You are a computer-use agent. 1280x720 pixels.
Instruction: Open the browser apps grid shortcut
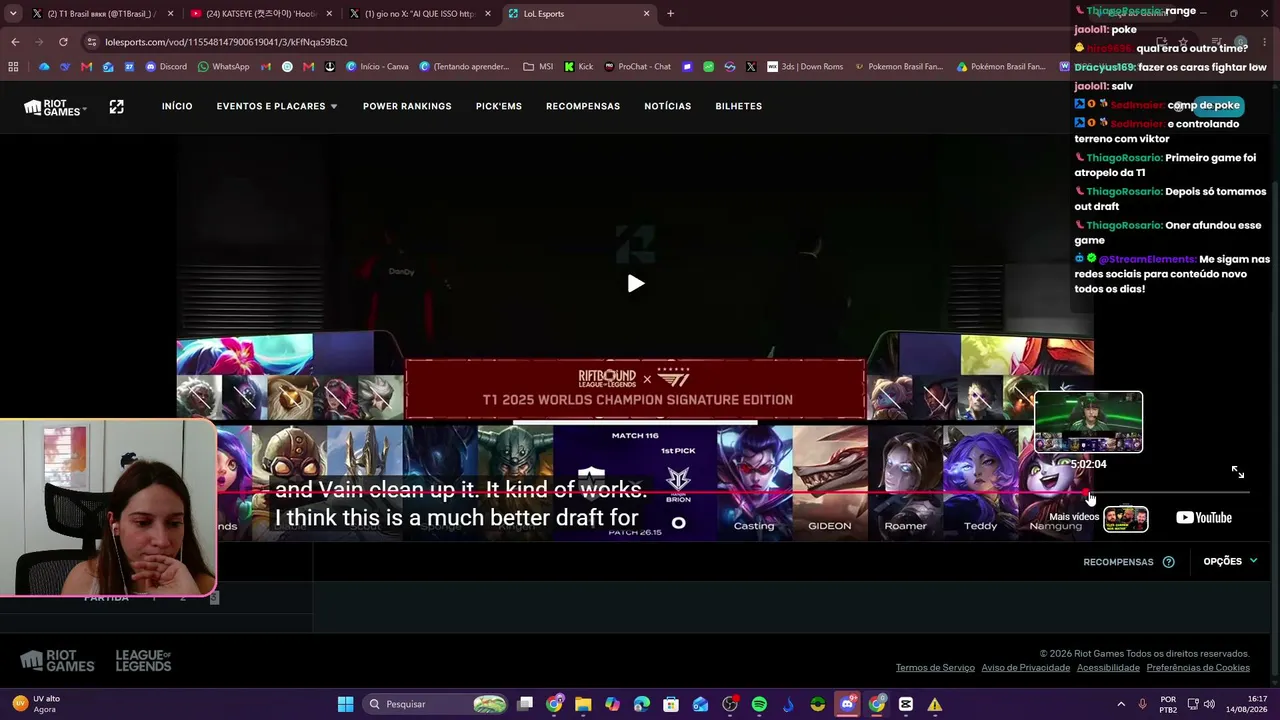tap(13, 67)
